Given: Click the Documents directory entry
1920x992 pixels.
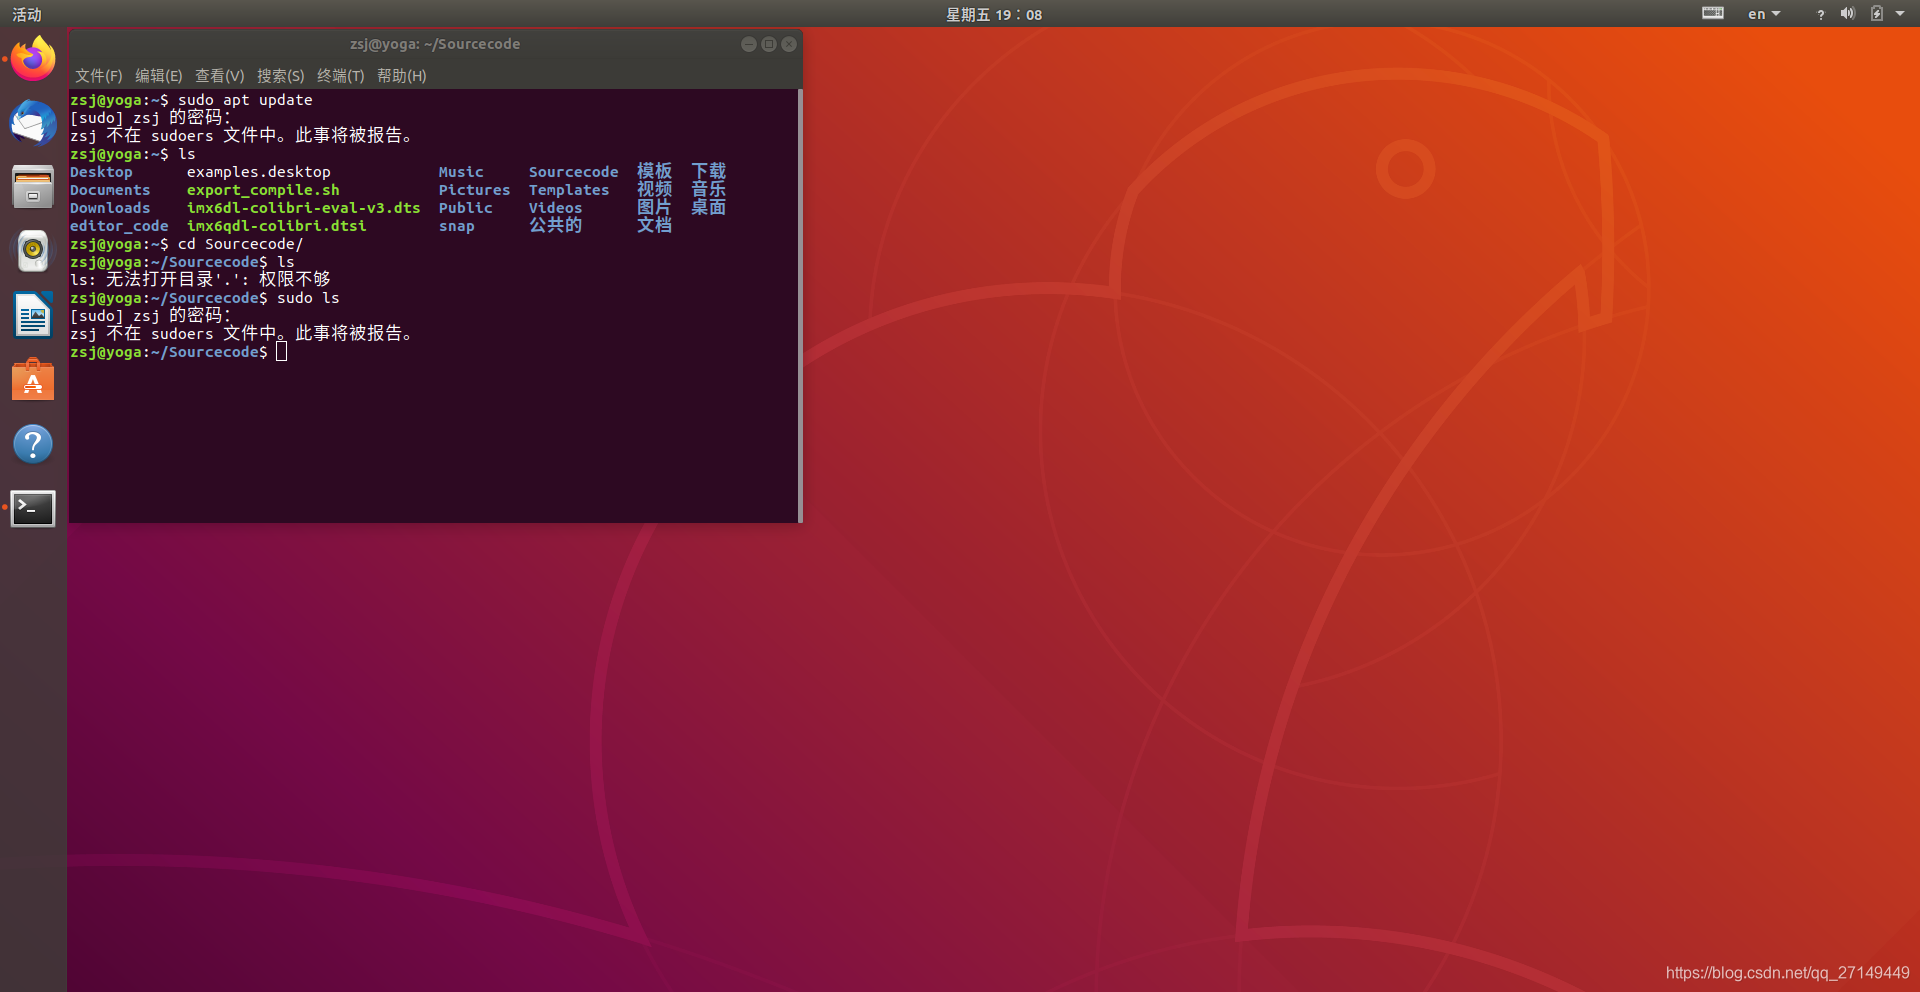Looking at the screenshot, I should (110, 190).
